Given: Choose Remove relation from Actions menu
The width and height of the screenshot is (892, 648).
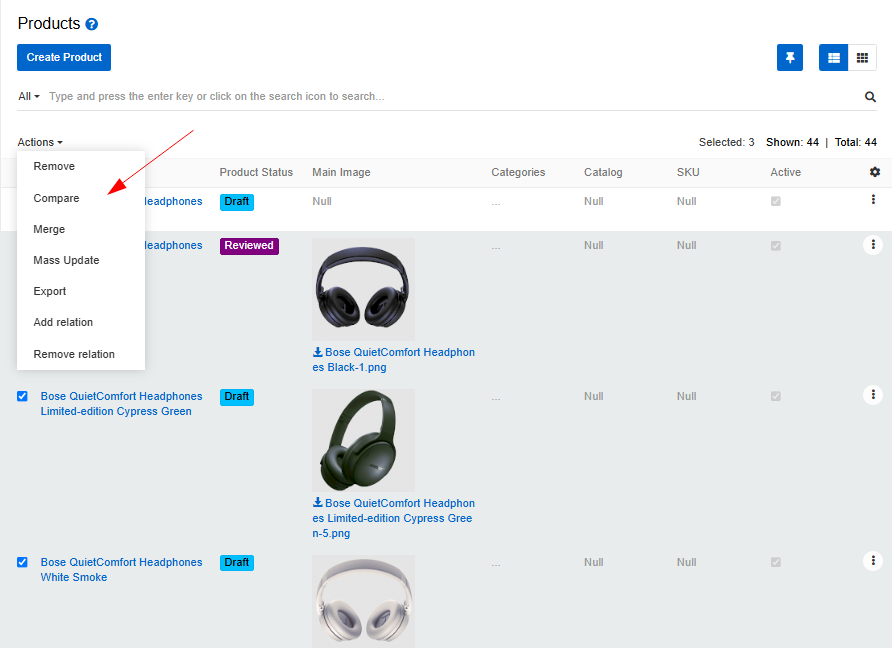Looking at the screenshot, I should coord(81,354).
